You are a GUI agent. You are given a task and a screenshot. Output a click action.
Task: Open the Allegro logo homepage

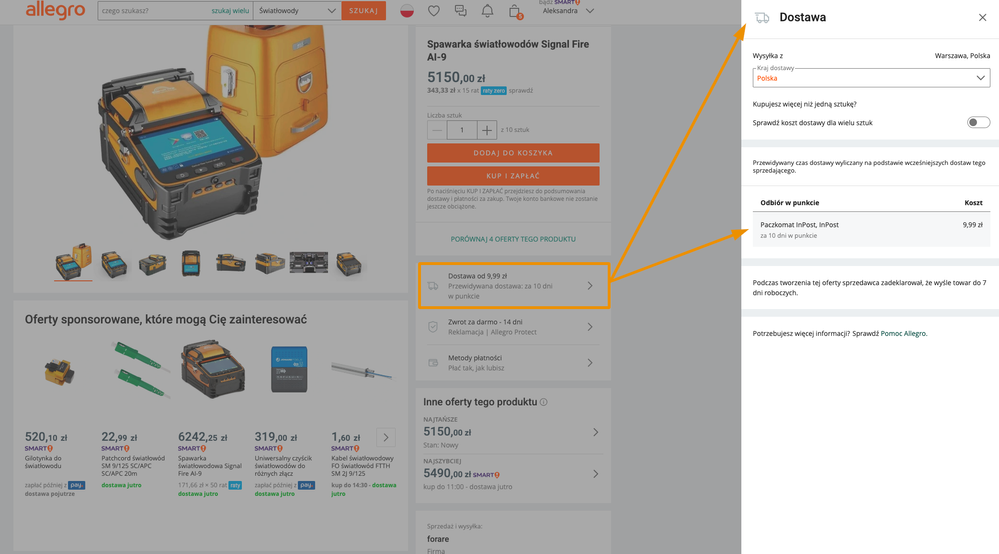click(55, 10)
